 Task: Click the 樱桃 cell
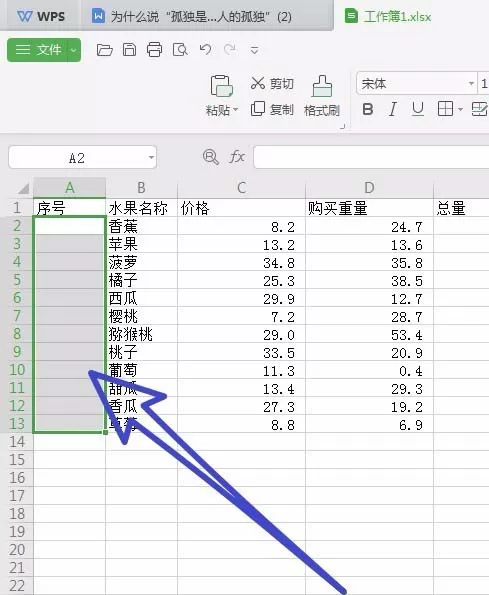click(x=141, y=316)
